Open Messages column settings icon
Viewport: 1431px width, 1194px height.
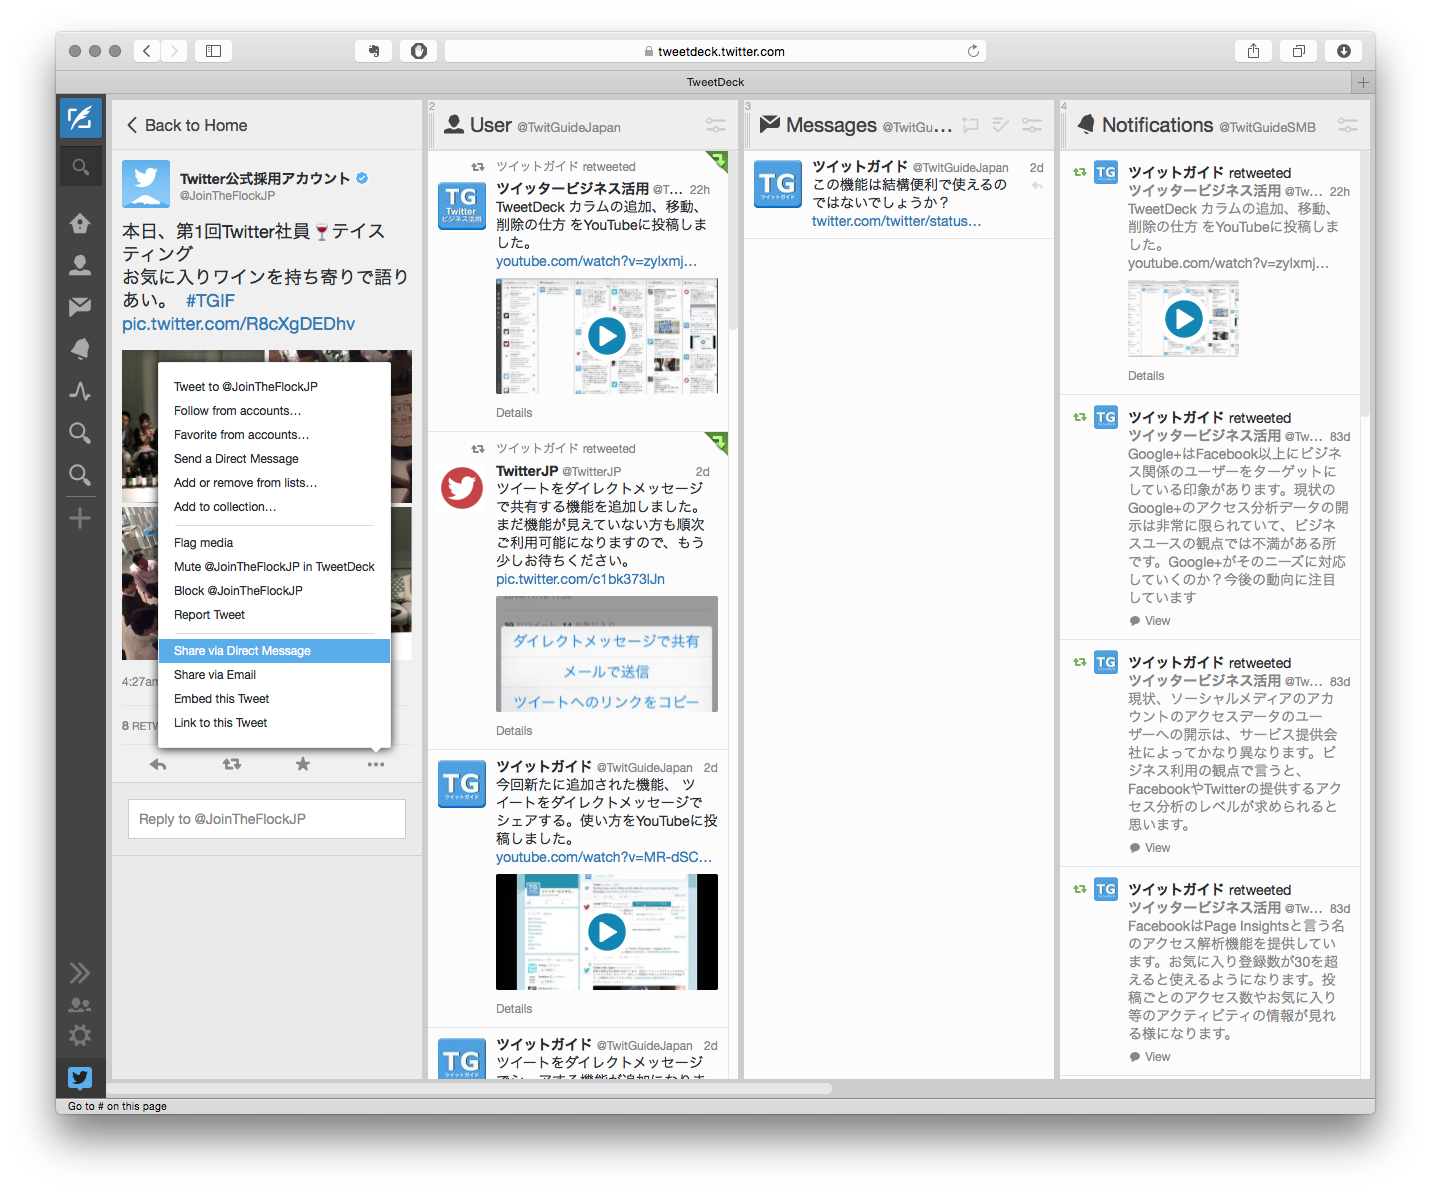[1032, 125]
